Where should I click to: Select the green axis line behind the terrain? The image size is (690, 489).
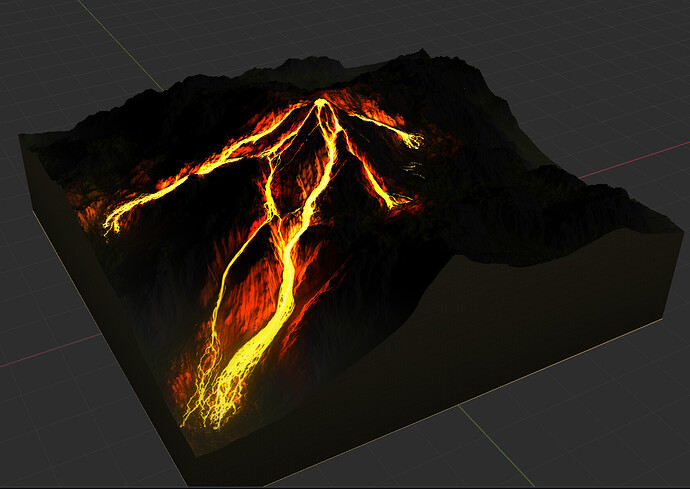click(120, 46)
